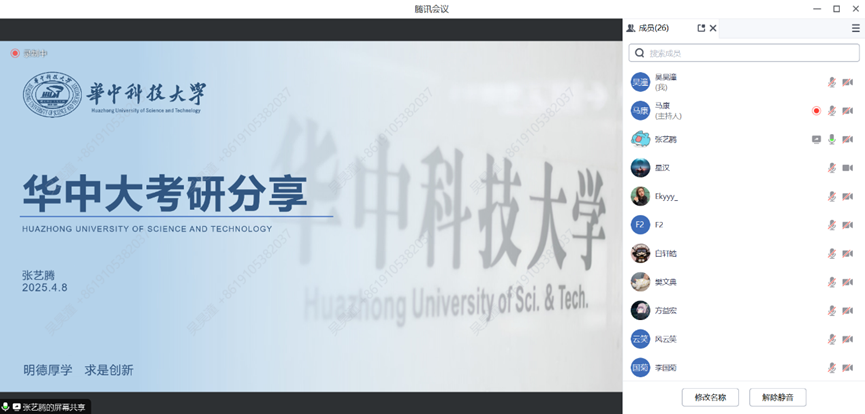Click the muted microphone icon for 方益宏
Screen dimensions: 865x414
(832, 311)
